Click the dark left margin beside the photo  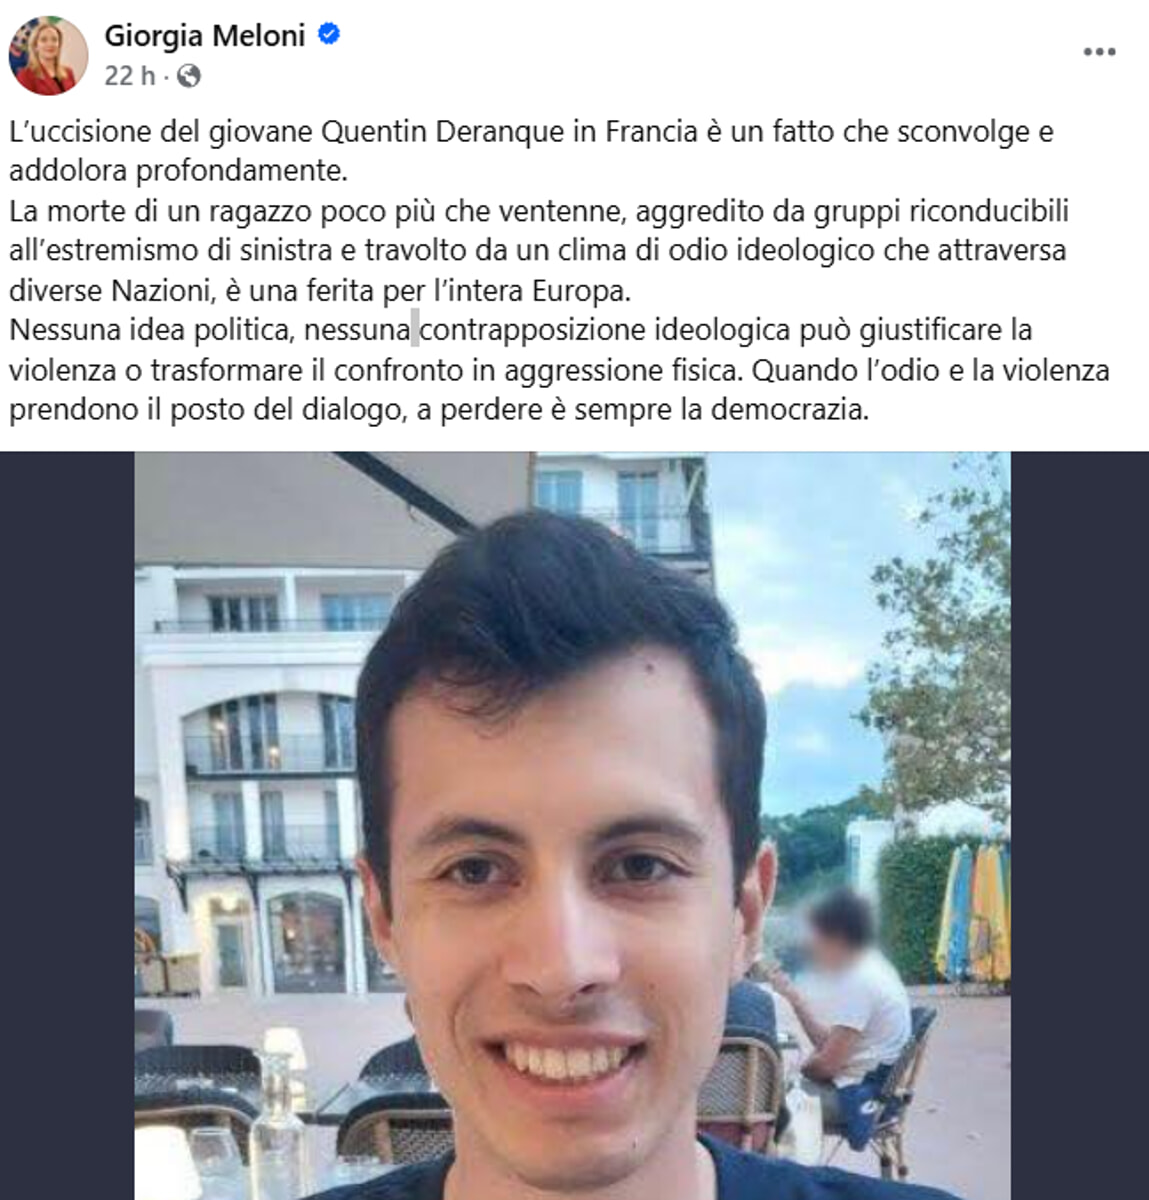coord(67,825)
